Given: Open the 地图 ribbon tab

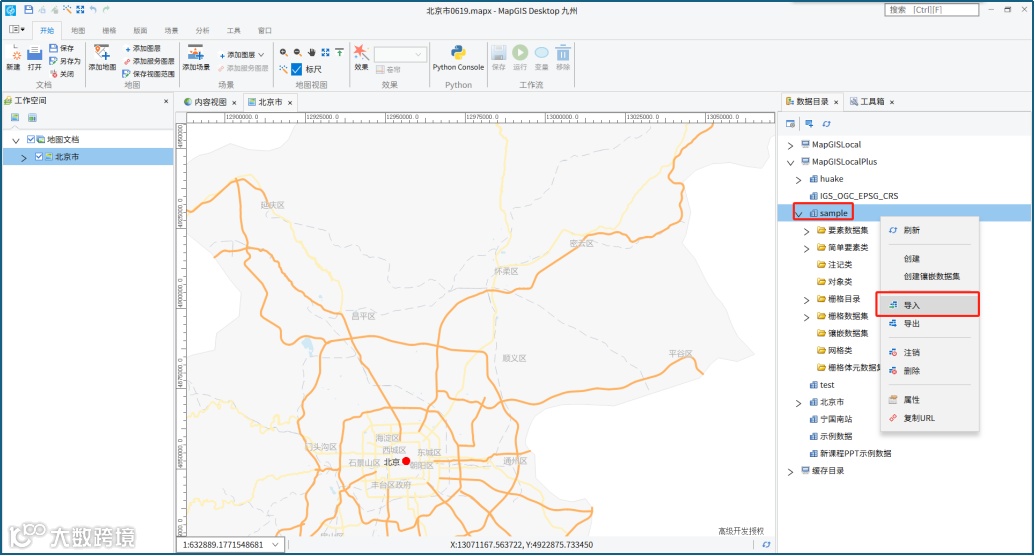Looking at the screenshot, I should [78, 30].
